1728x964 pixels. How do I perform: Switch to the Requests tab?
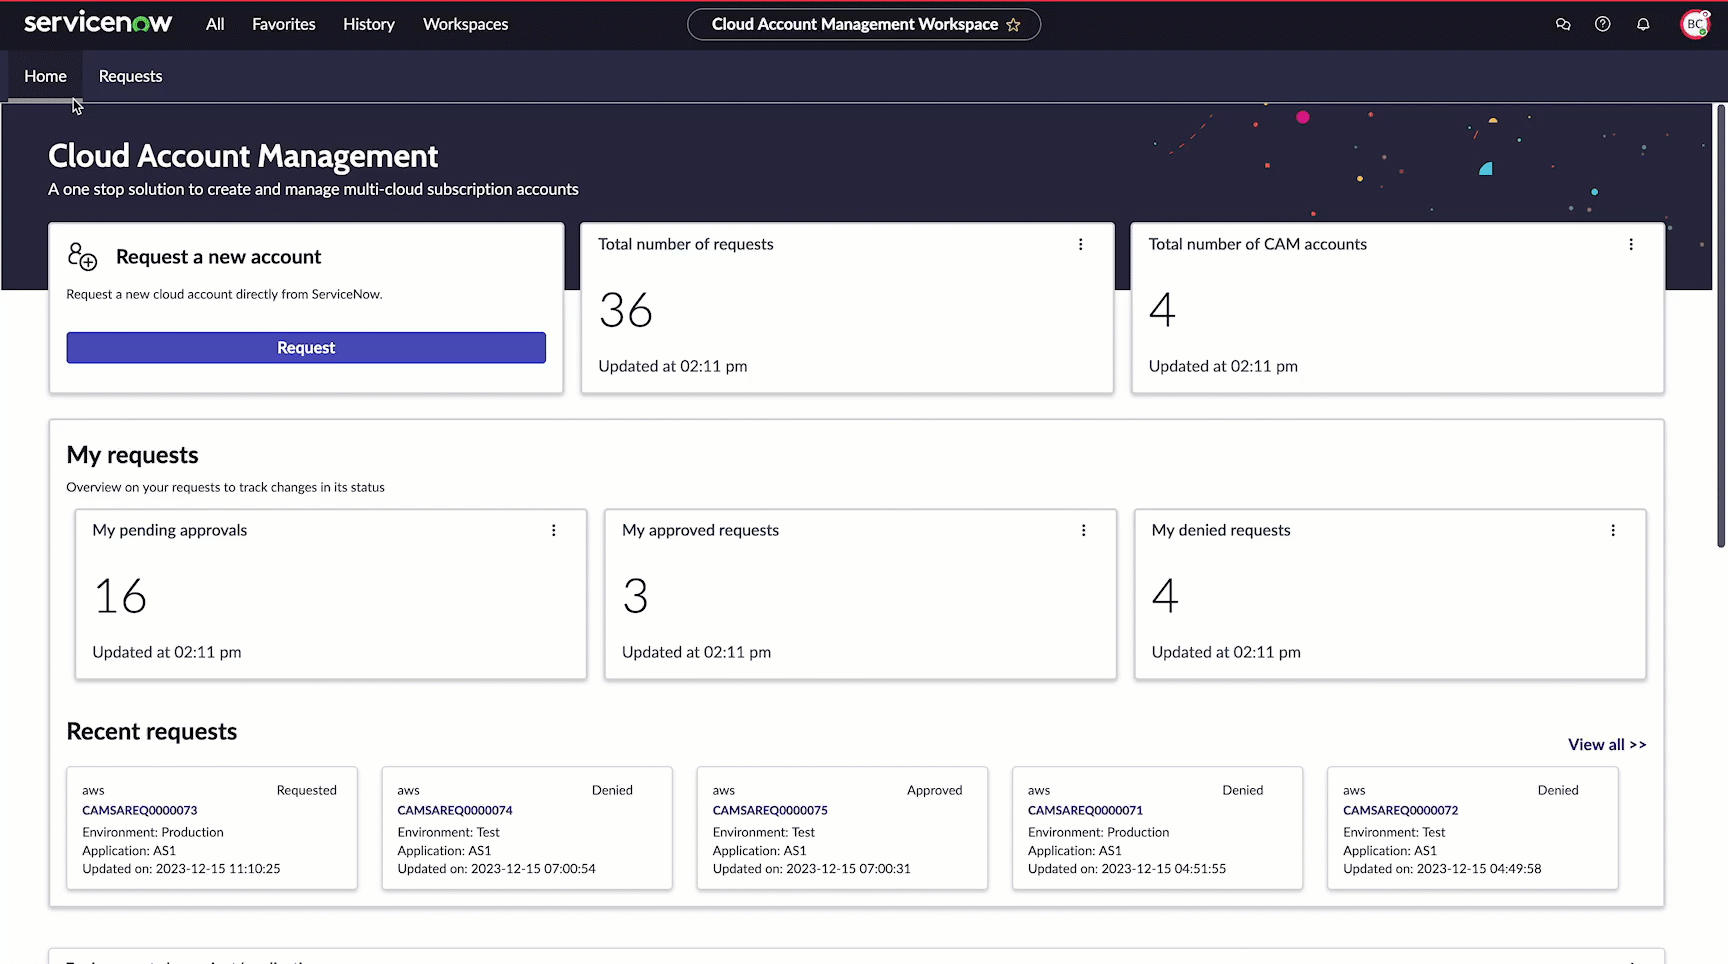pyautogui.click(x=130, y=76)
